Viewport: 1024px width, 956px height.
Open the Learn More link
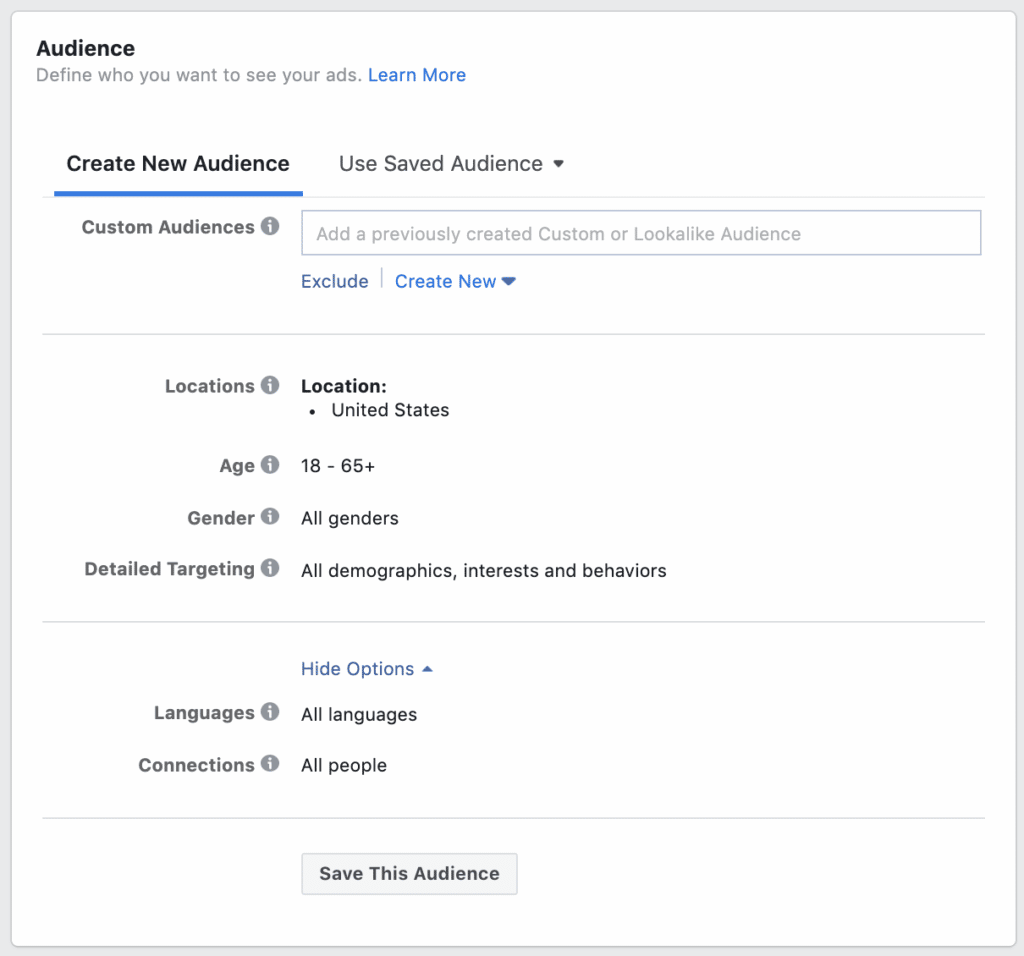417,75
